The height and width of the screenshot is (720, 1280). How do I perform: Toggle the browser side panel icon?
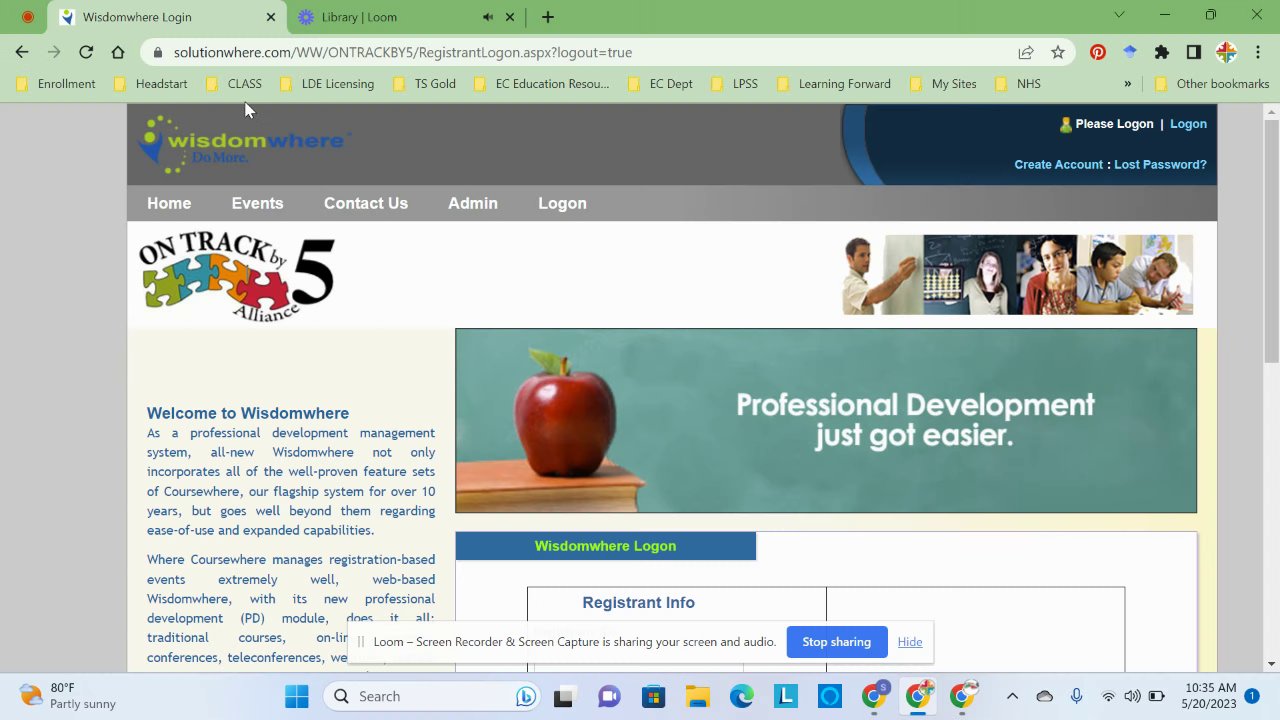[1193, 52]
